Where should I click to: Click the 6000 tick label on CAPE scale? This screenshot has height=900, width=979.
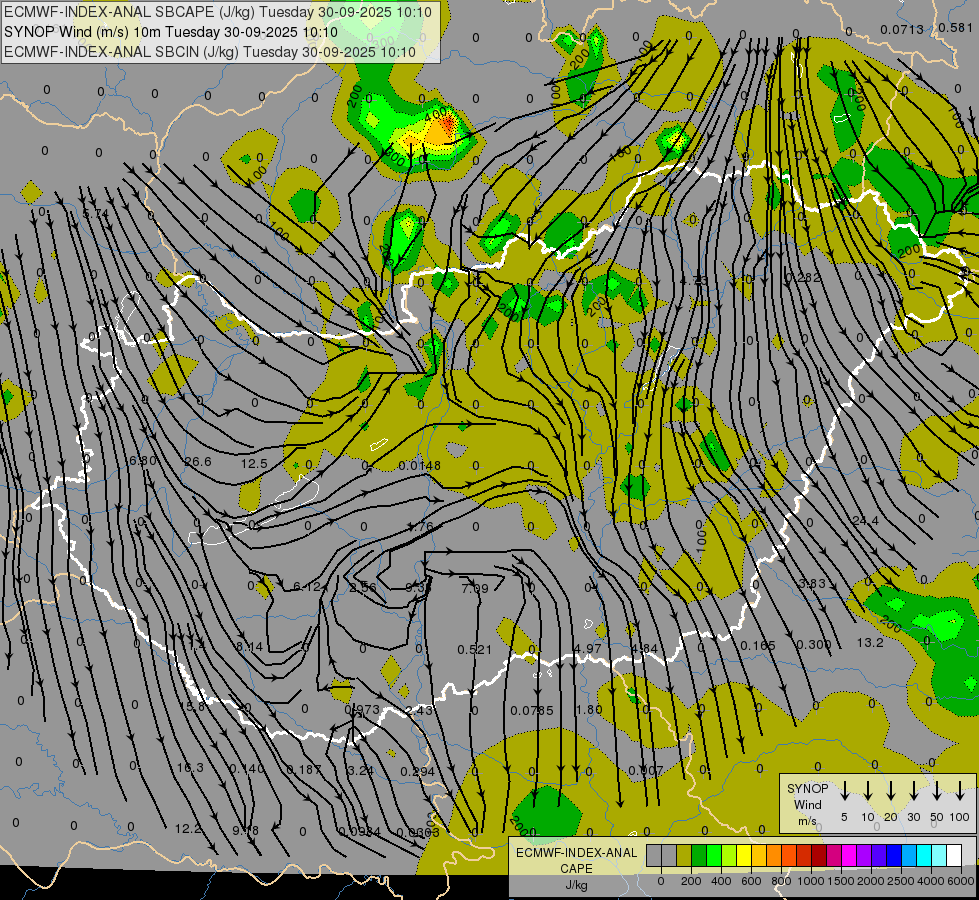961,881
